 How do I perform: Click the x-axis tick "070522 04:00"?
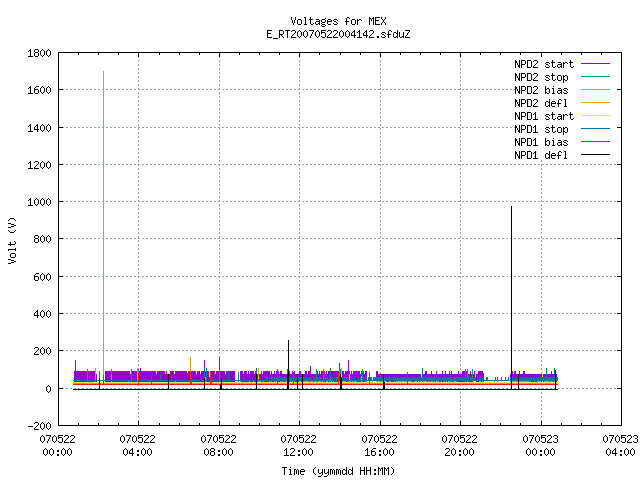tap(138, 446)
